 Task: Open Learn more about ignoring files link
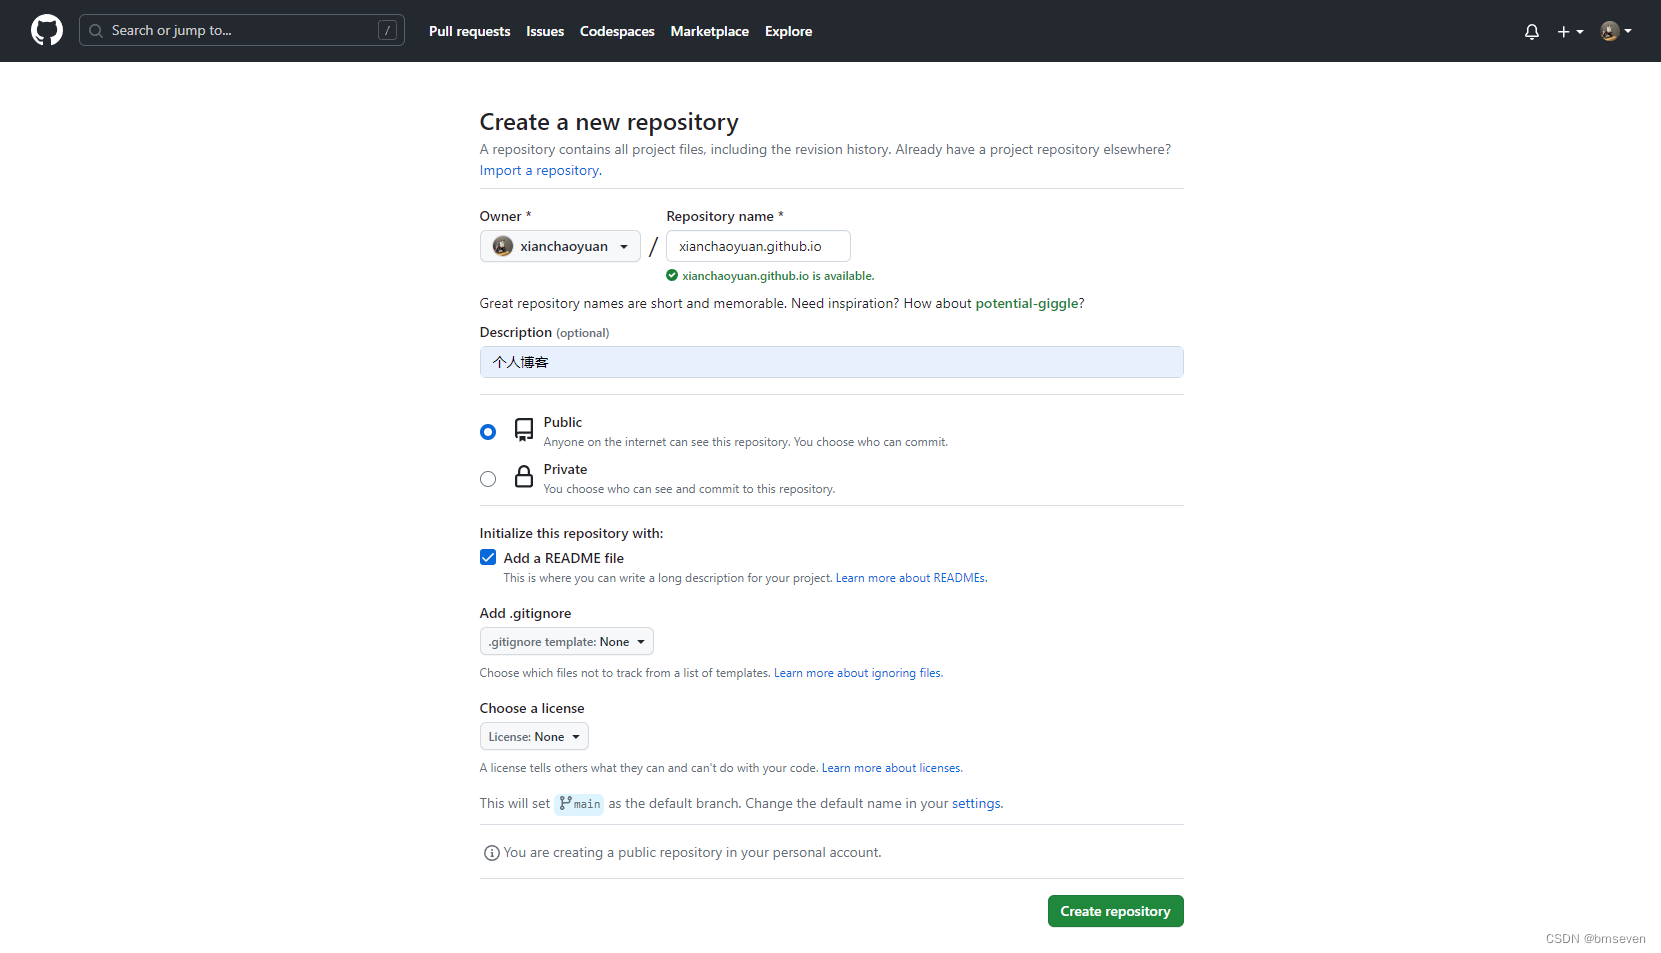[858, 673]
